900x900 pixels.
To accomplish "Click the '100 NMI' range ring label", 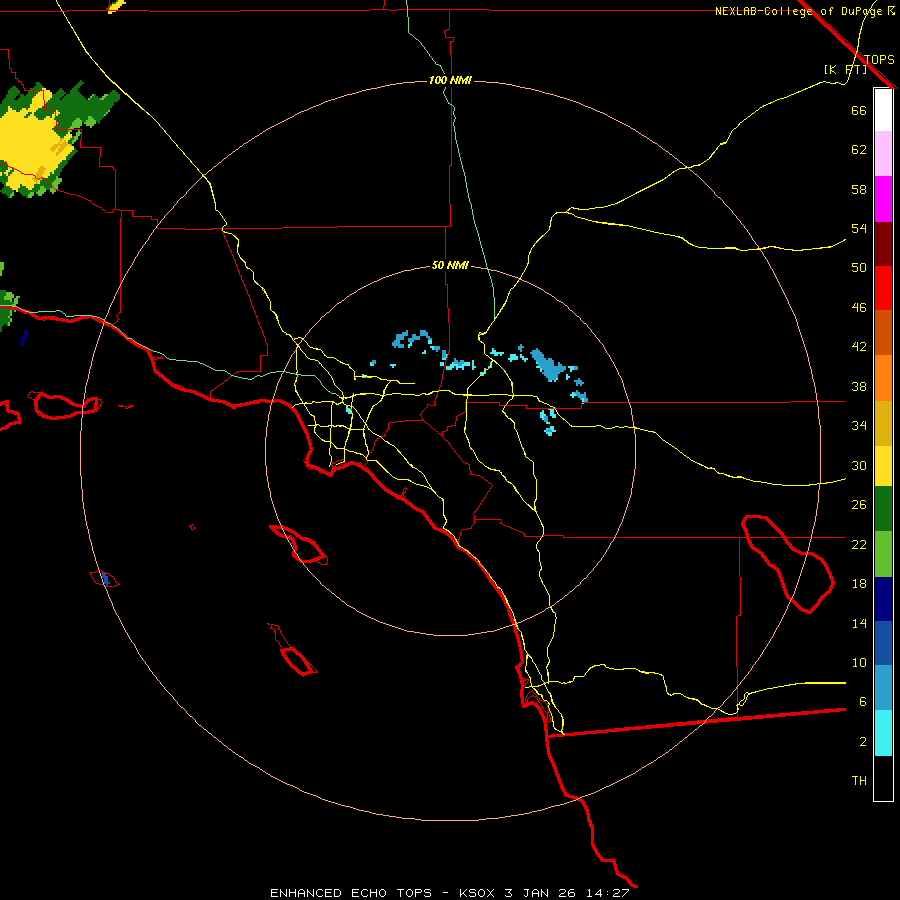I will pyautogui.click(x=450, y=80).
